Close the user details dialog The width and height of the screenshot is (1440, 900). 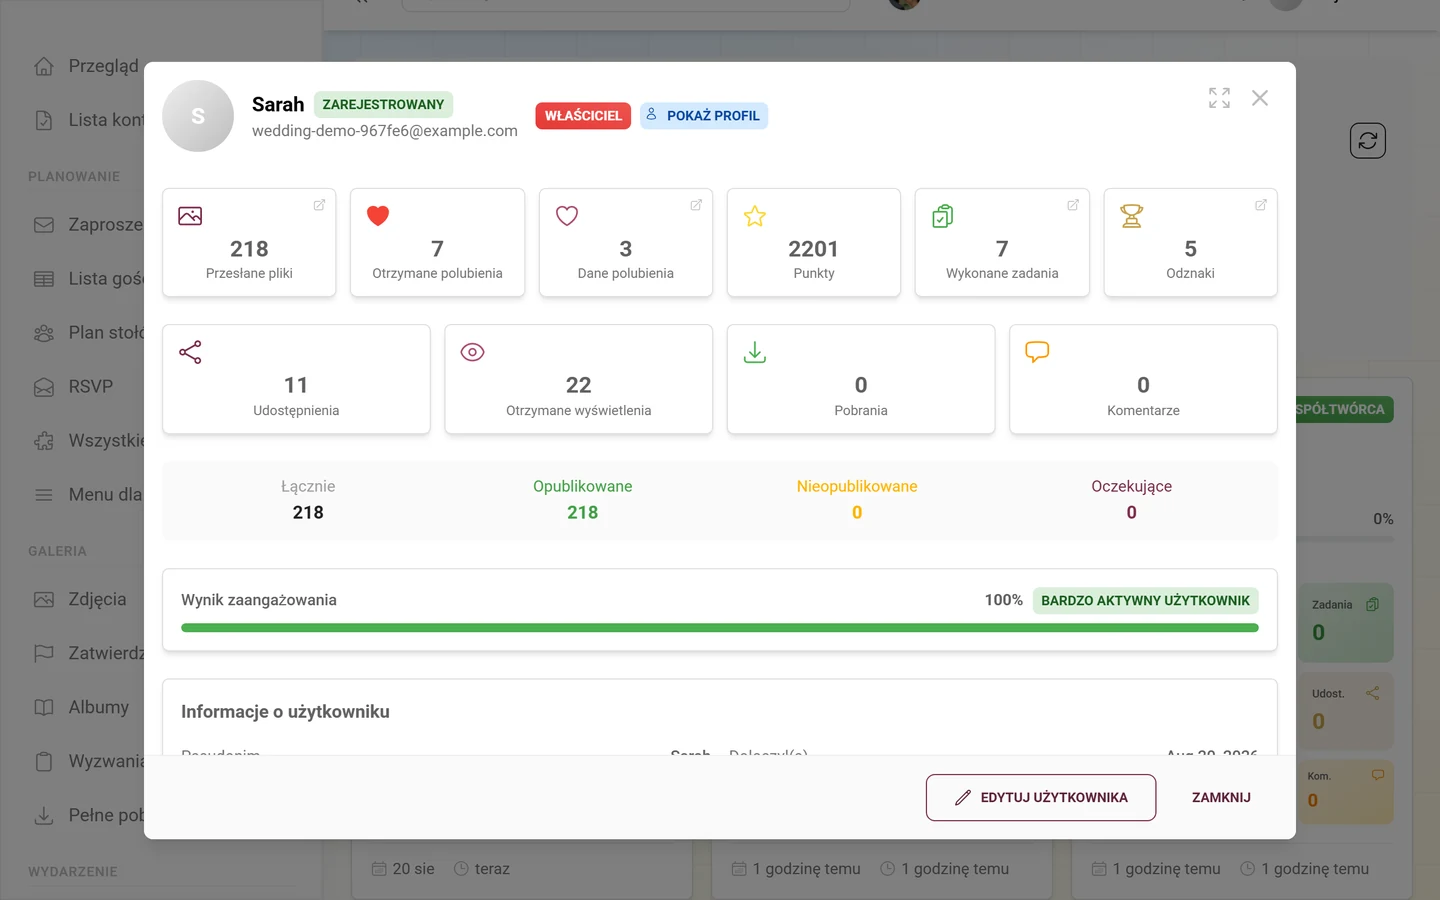coord(1260,98)
